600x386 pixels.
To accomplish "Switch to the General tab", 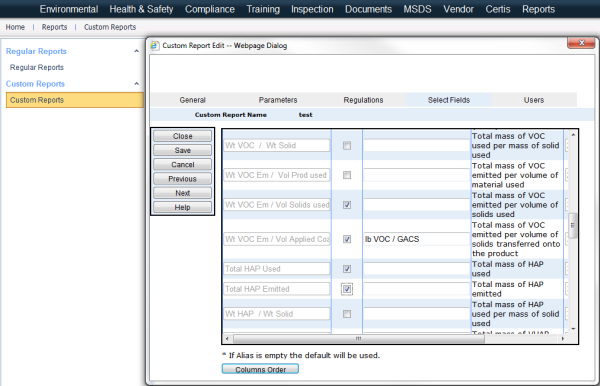I will [192, 100].
